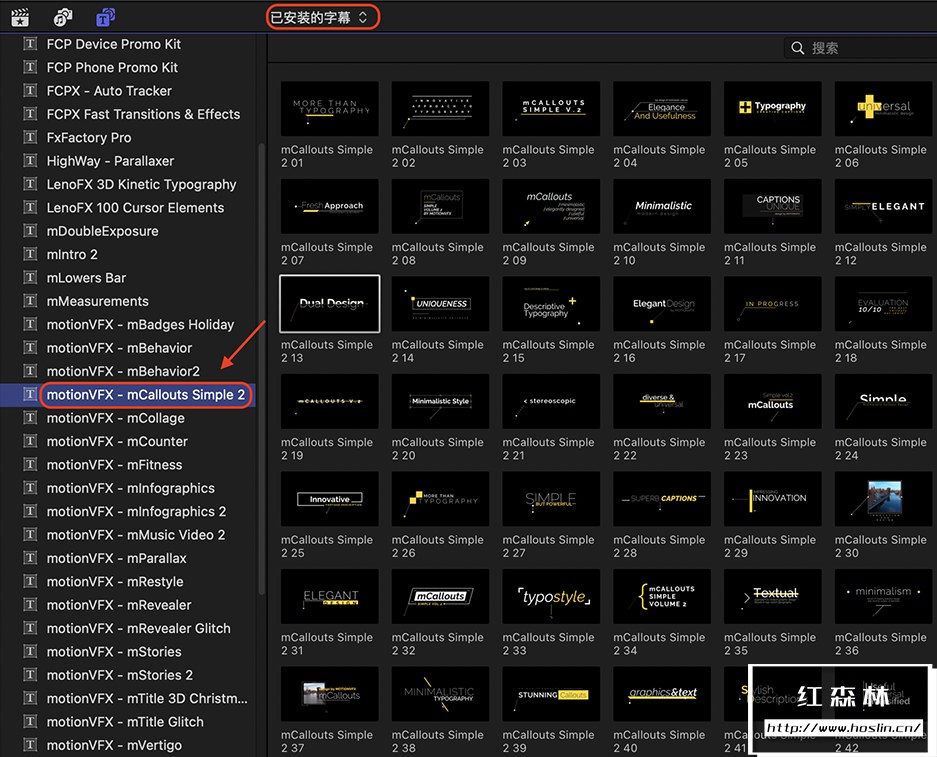Select mCallouts Simple 2 05 Typography thumbnail
This screenshot has width=937, height=757.
tap(773, 109)
